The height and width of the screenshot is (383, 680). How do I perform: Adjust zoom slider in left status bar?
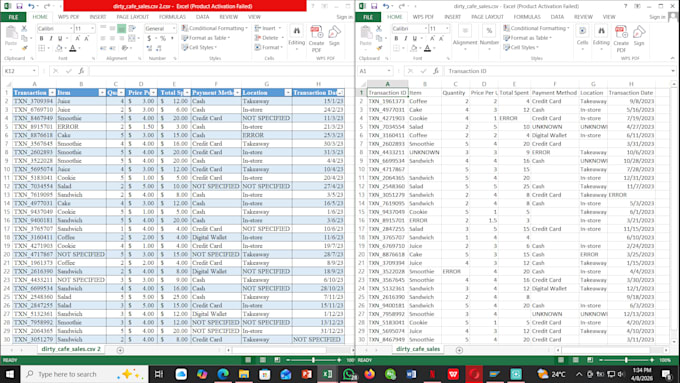[313, 360]
